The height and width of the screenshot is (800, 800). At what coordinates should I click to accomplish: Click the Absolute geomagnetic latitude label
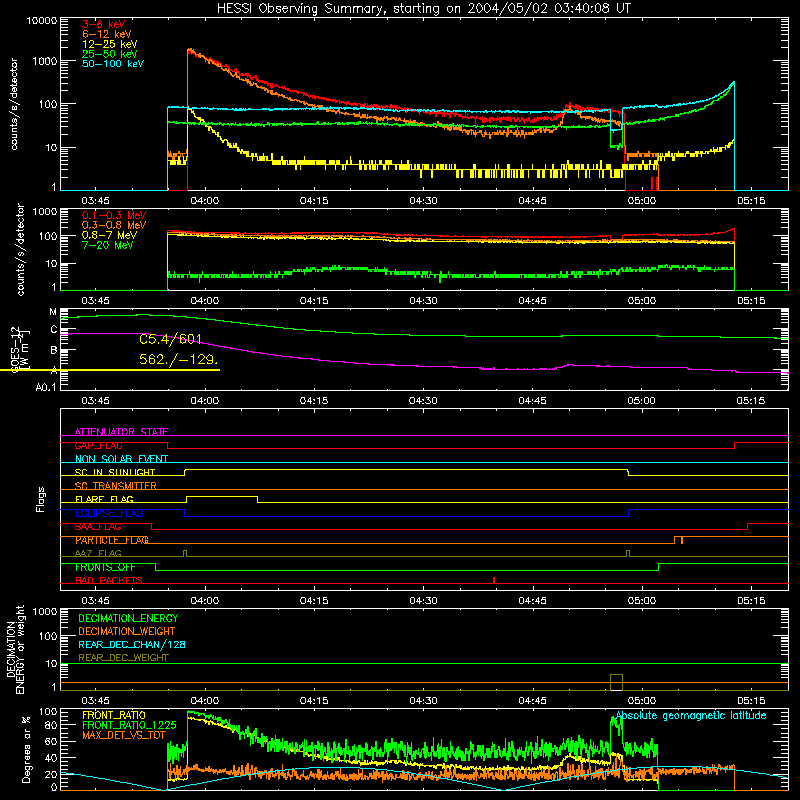click(691, 715)
